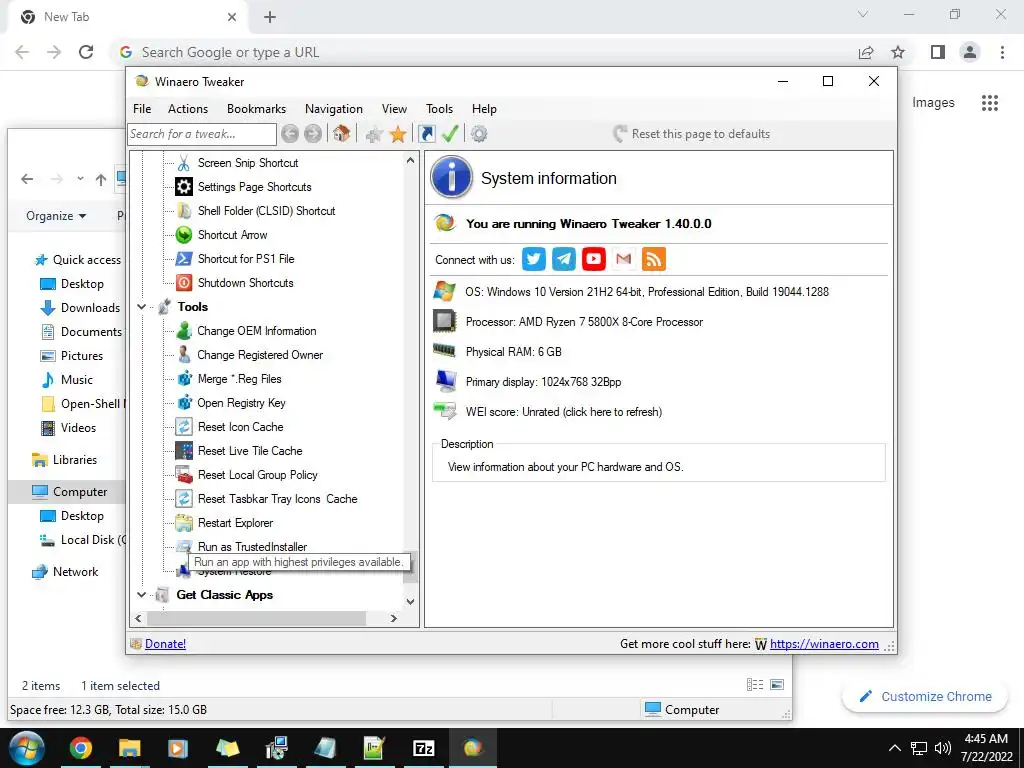The width and height of the screenshot is (1024, 768).
Task: Select Run as TrustedInstaller tool
Action: point(252,547)
